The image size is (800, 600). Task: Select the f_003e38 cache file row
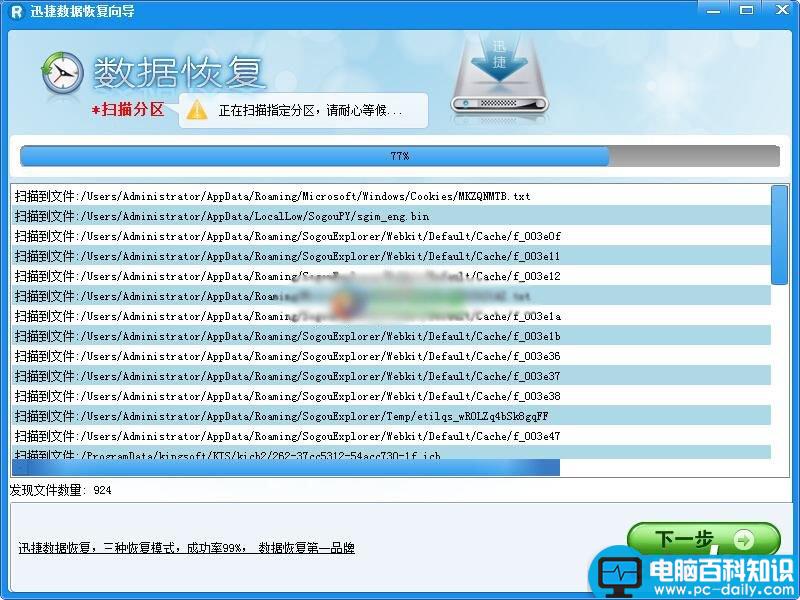391,396
